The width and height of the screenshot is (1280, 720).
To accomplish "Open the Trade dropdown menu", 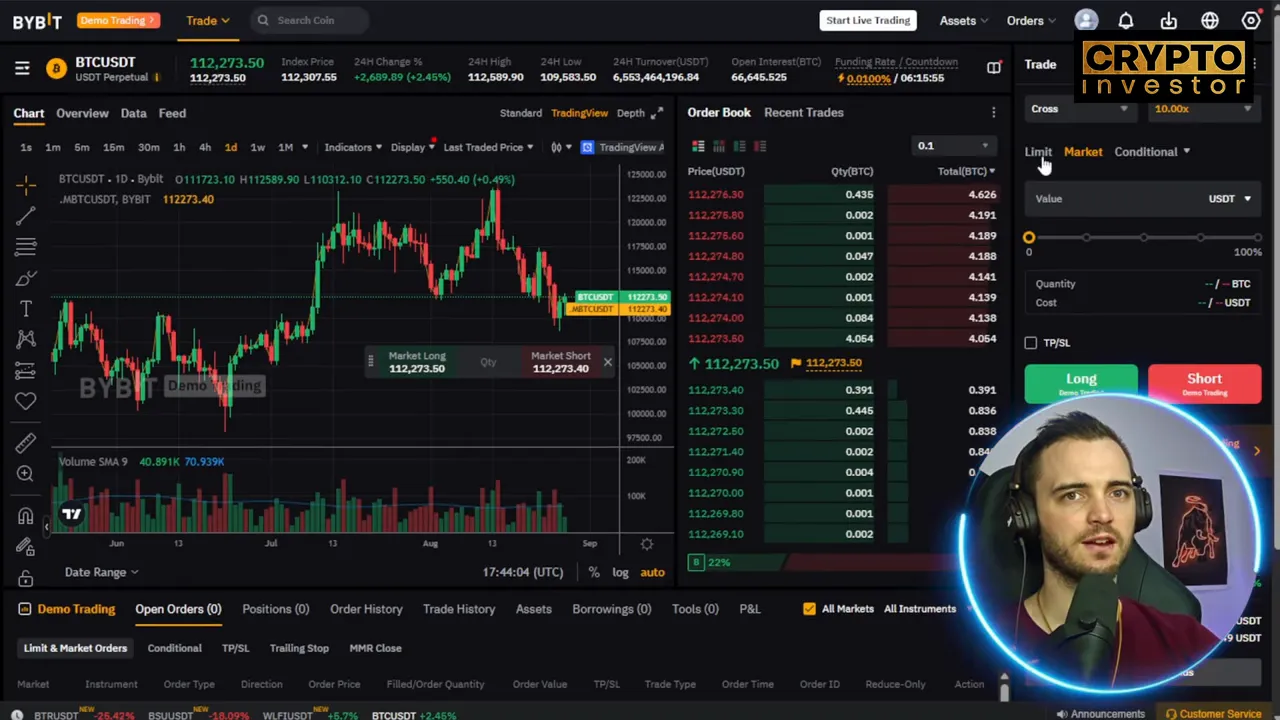I will pos(207,20).
